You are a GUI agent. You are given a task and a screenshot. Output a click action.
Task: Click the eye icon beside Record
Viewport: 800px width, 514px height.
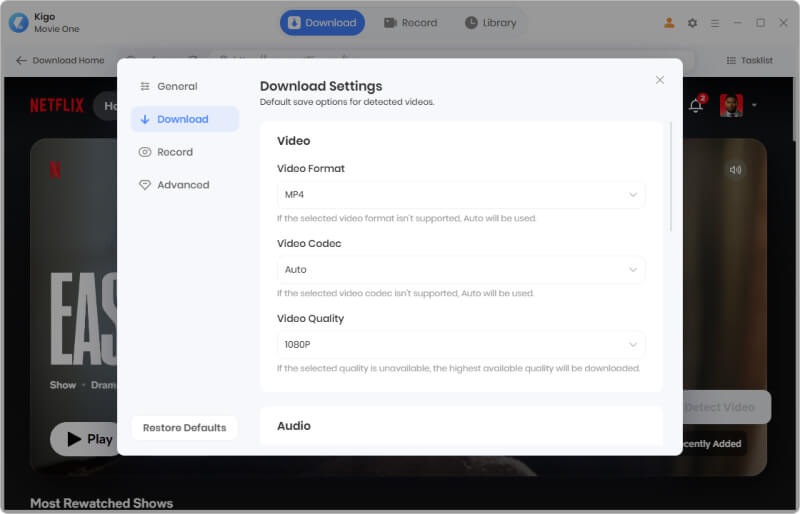[x=145, y=152]
